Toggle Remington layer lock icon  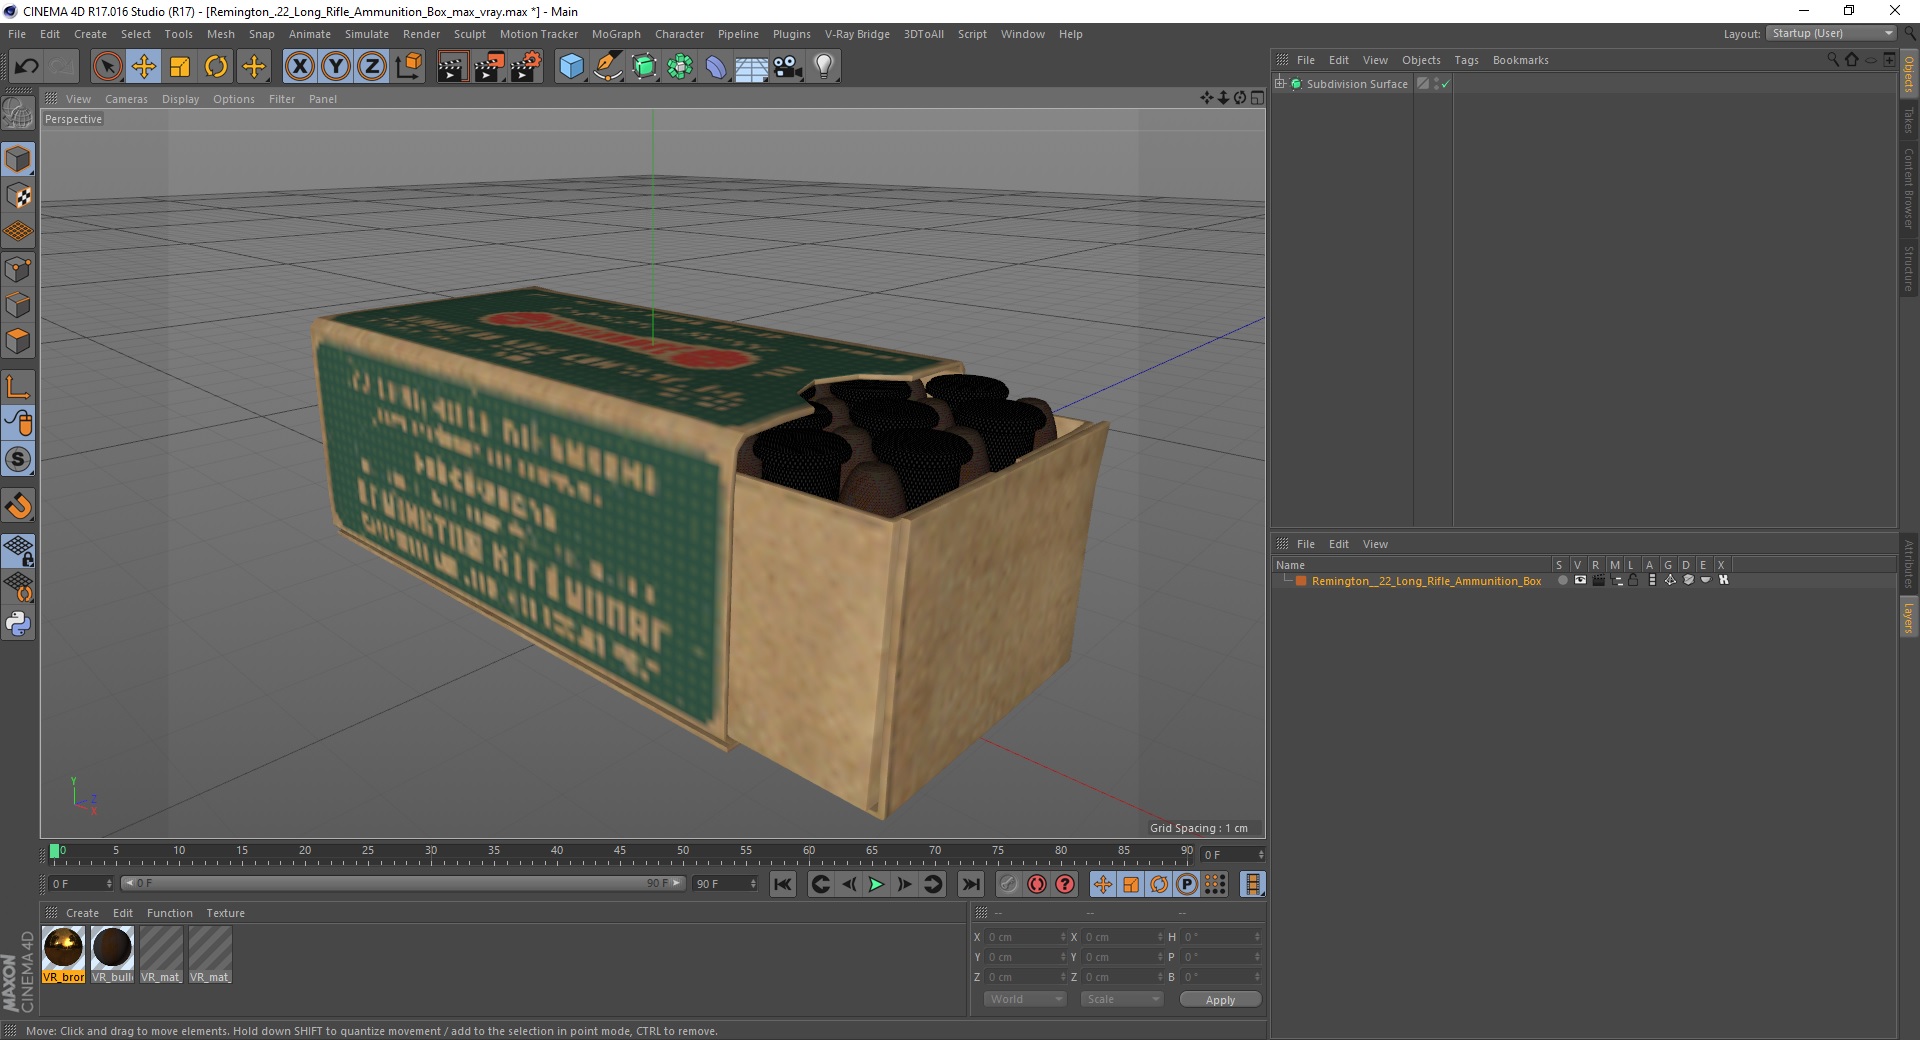click(x=1633, y=580)
